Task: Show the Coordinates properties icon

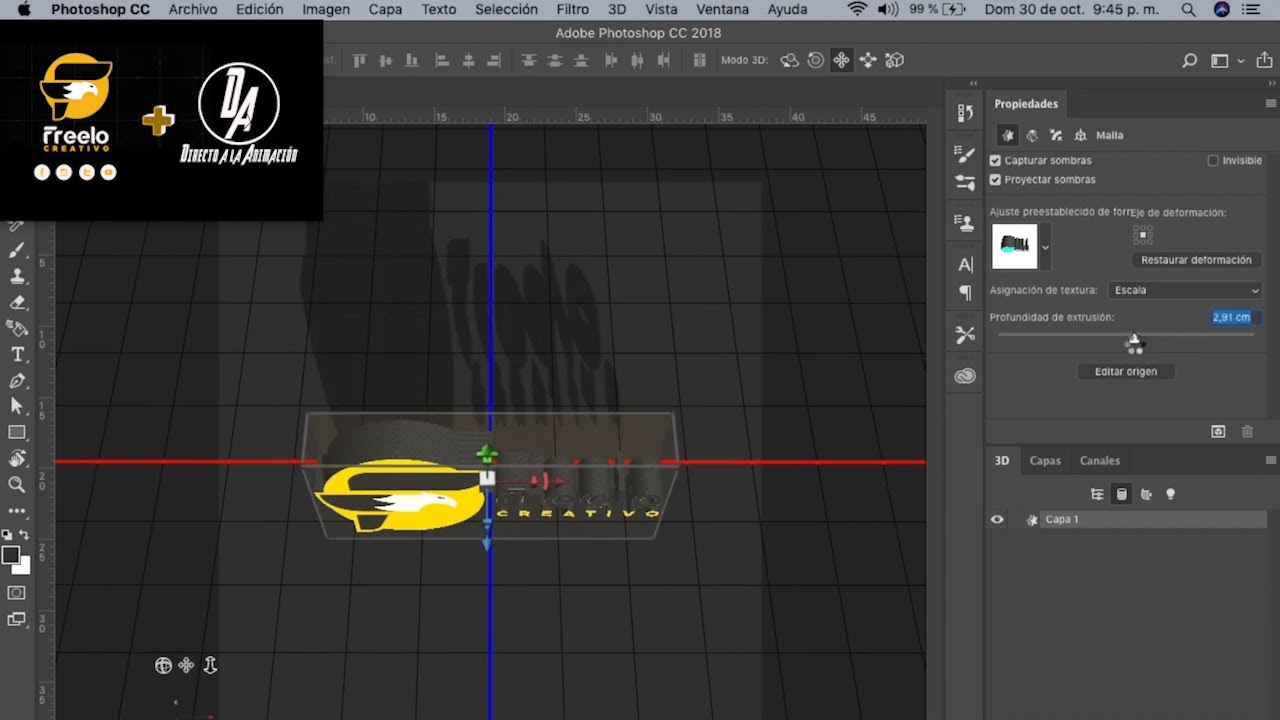Action: point(1080,135)
